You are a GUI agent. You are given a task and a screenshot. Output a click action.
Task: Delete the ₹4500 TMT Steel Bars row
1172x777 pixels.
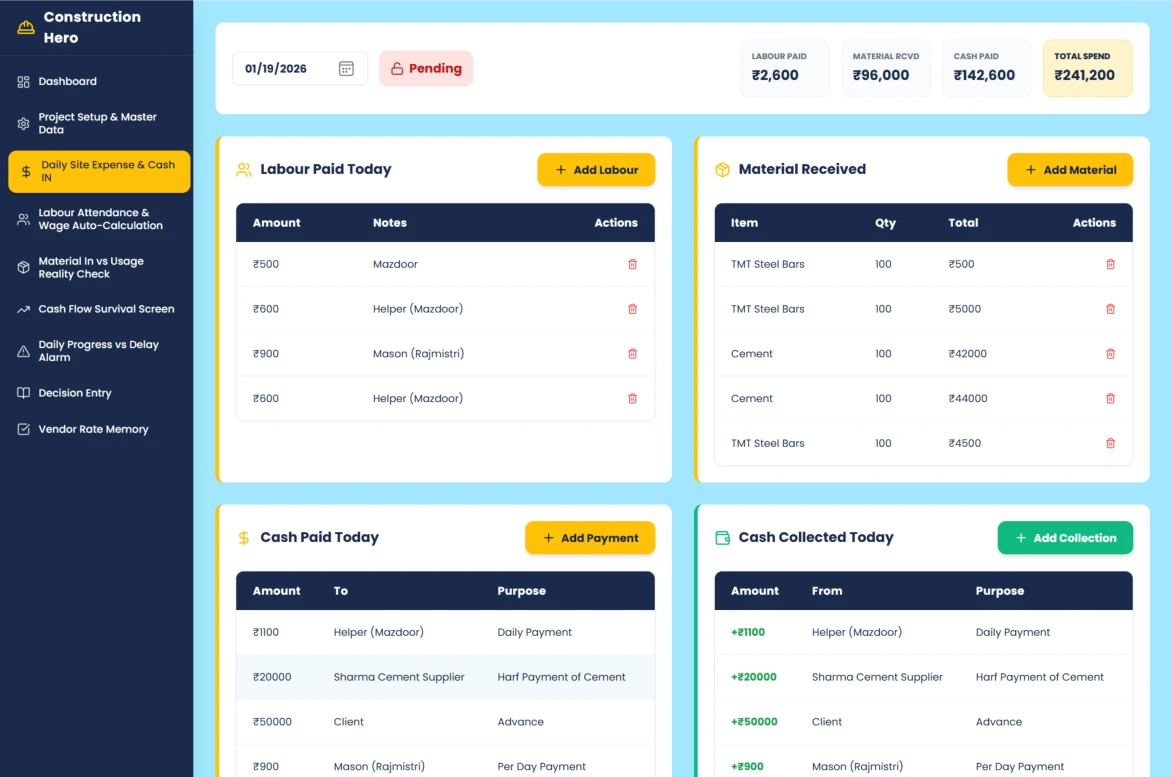point(1110,443)
